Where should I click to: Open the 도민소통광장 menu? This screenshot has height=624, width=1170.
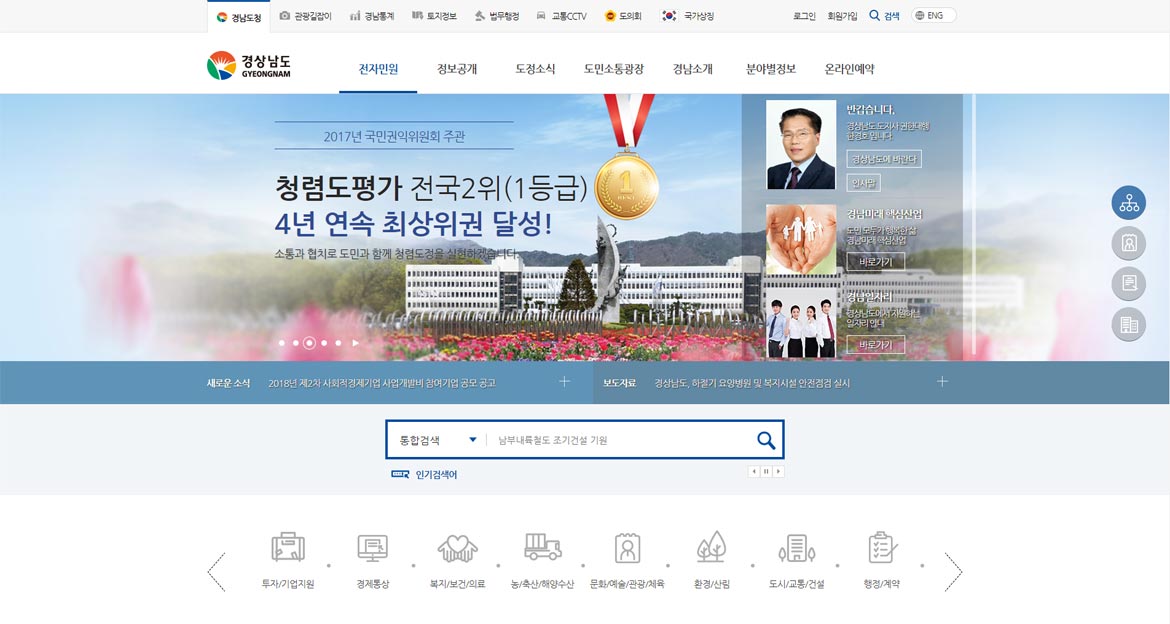pyautogui.click(x=613, y=69)
